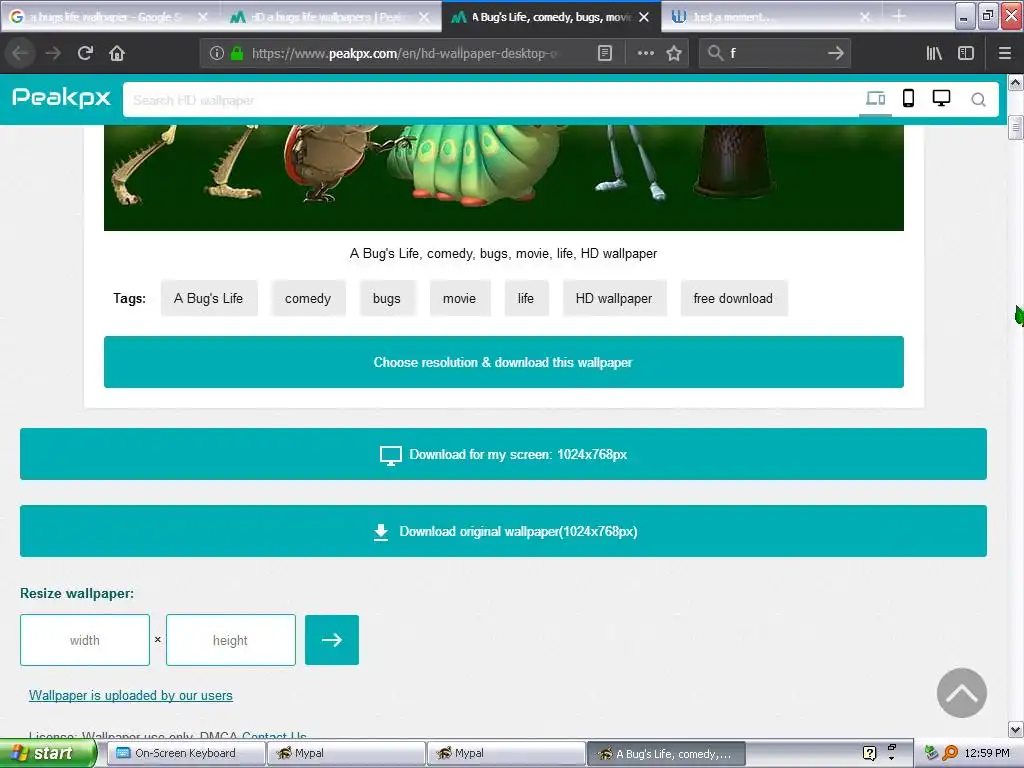Switch to the first Mypal taskbar window
Screen dimensions: 1024x768
(x=346, y=753)
